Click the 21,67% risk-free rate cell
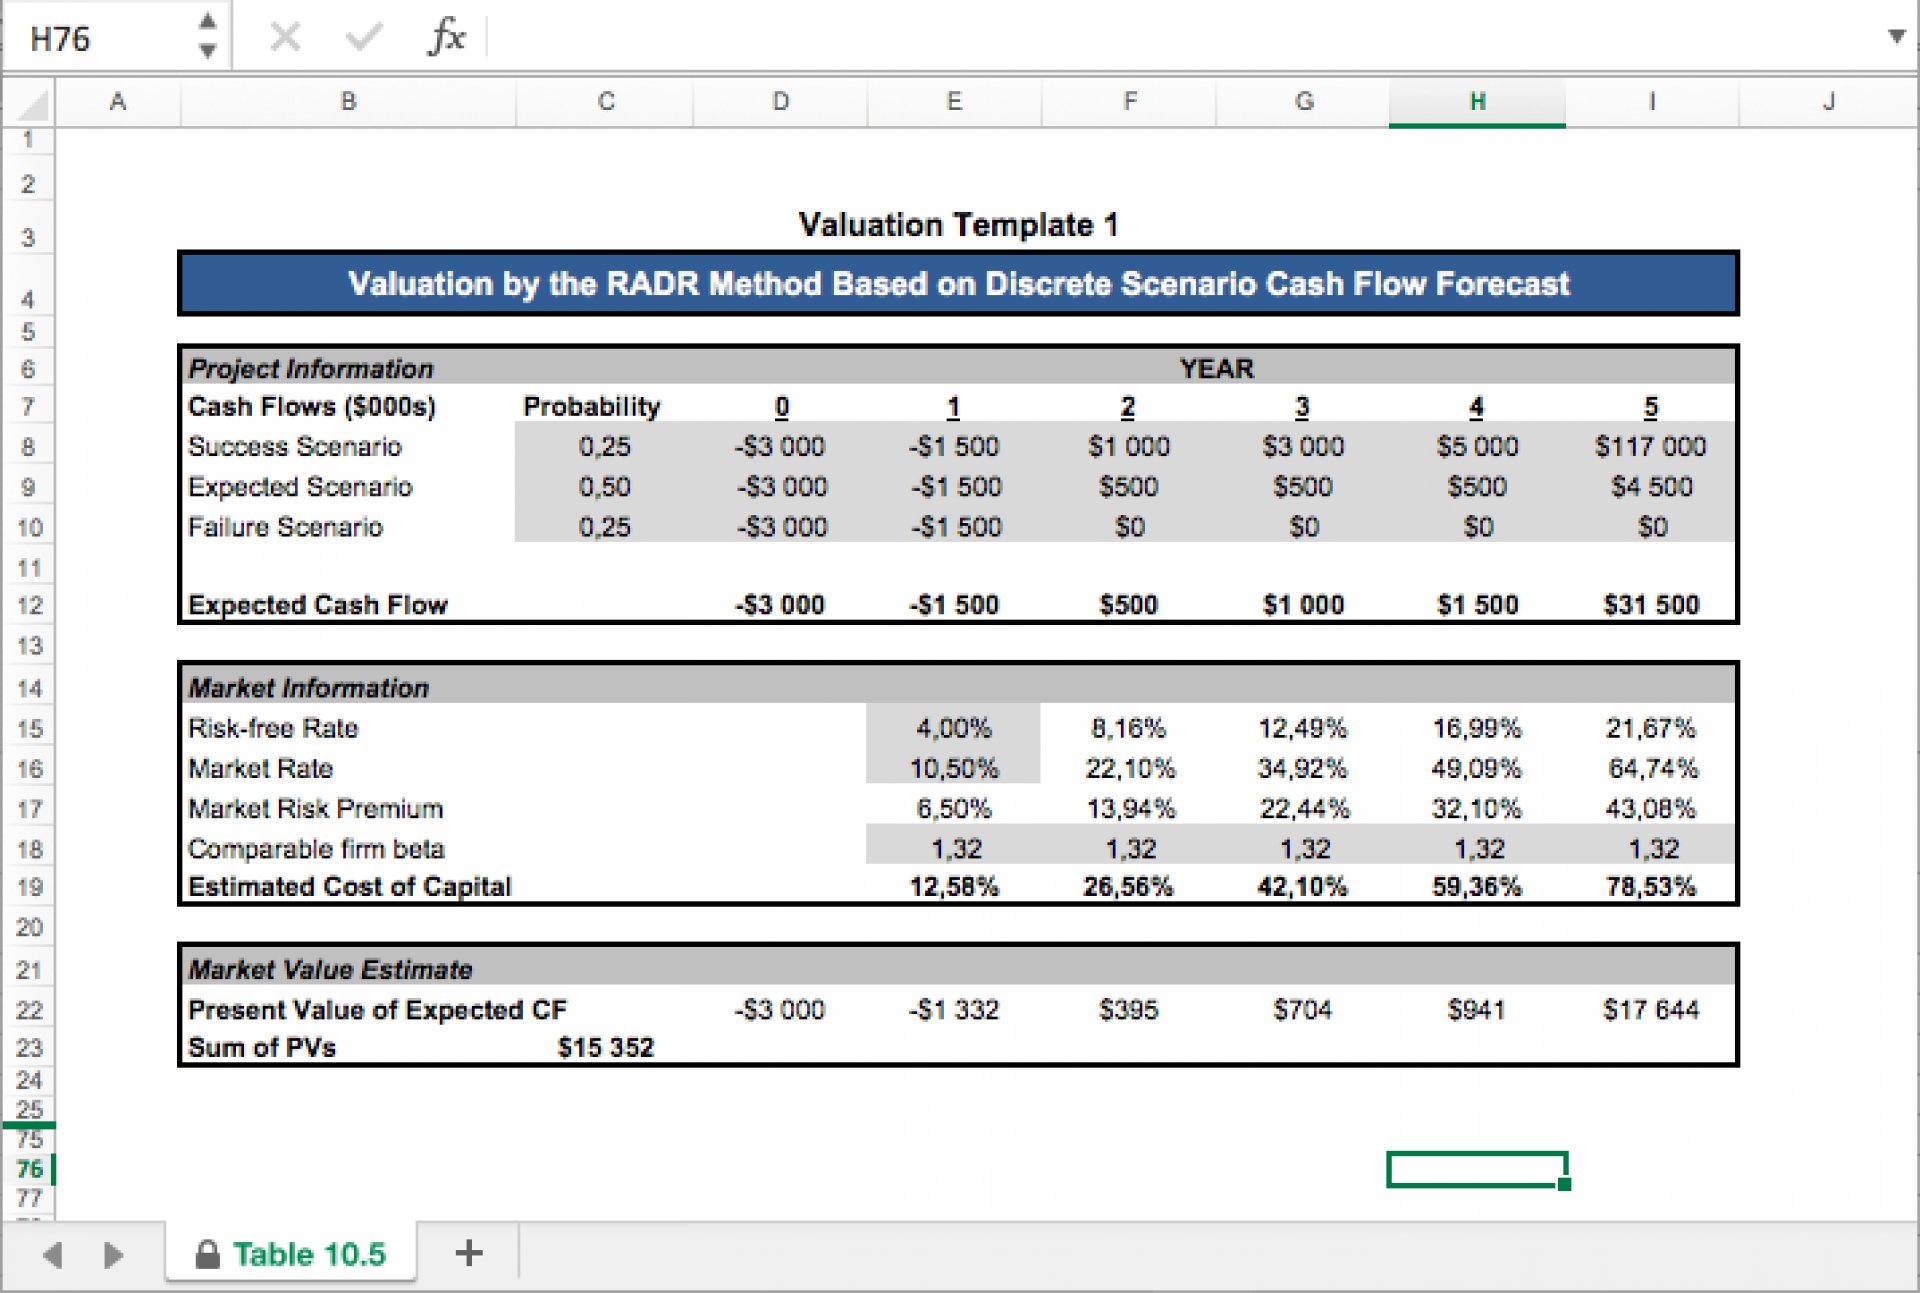 point(1651,728)
